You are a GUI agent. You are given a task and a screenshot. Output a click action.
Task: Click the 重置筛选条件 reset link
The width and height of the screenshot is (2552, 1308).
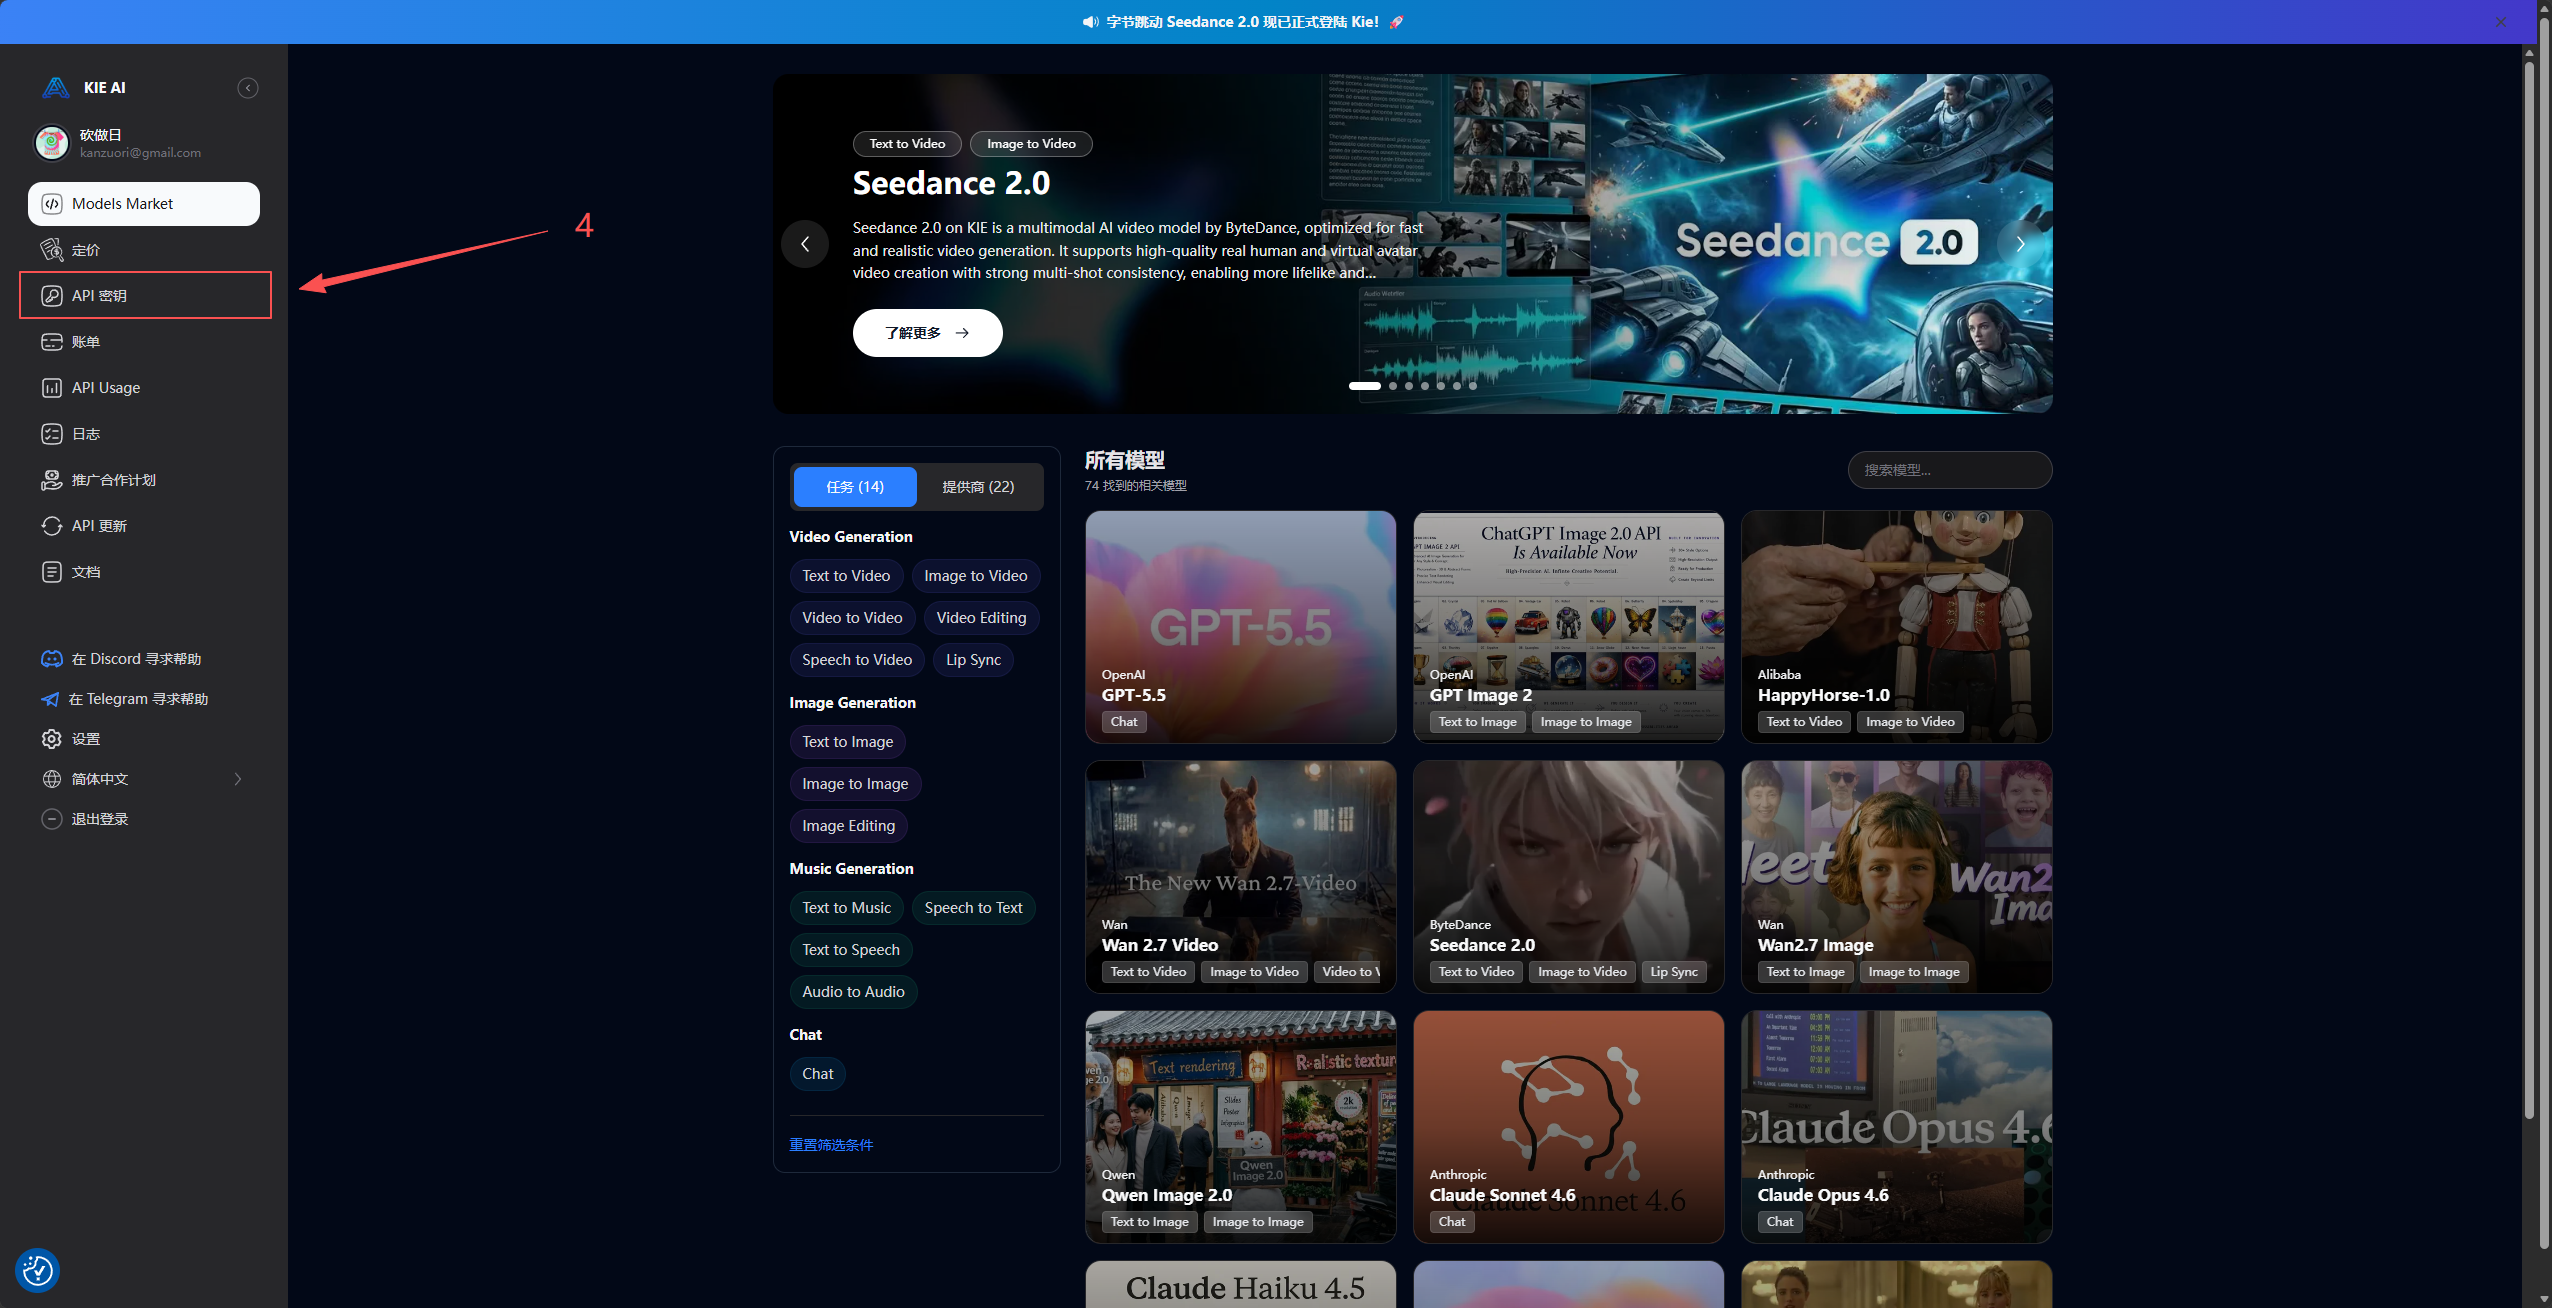tap(831, 1145)
